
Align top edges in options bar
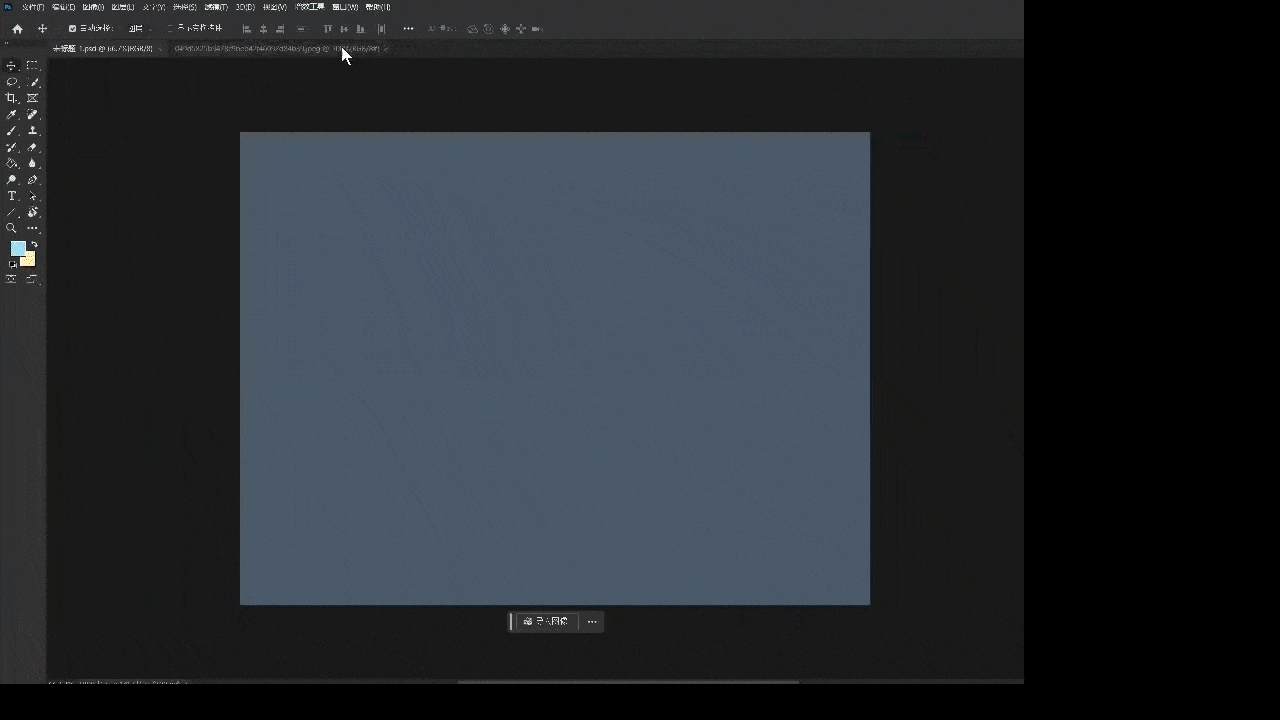pyautogui.click(x=327, y=29)
